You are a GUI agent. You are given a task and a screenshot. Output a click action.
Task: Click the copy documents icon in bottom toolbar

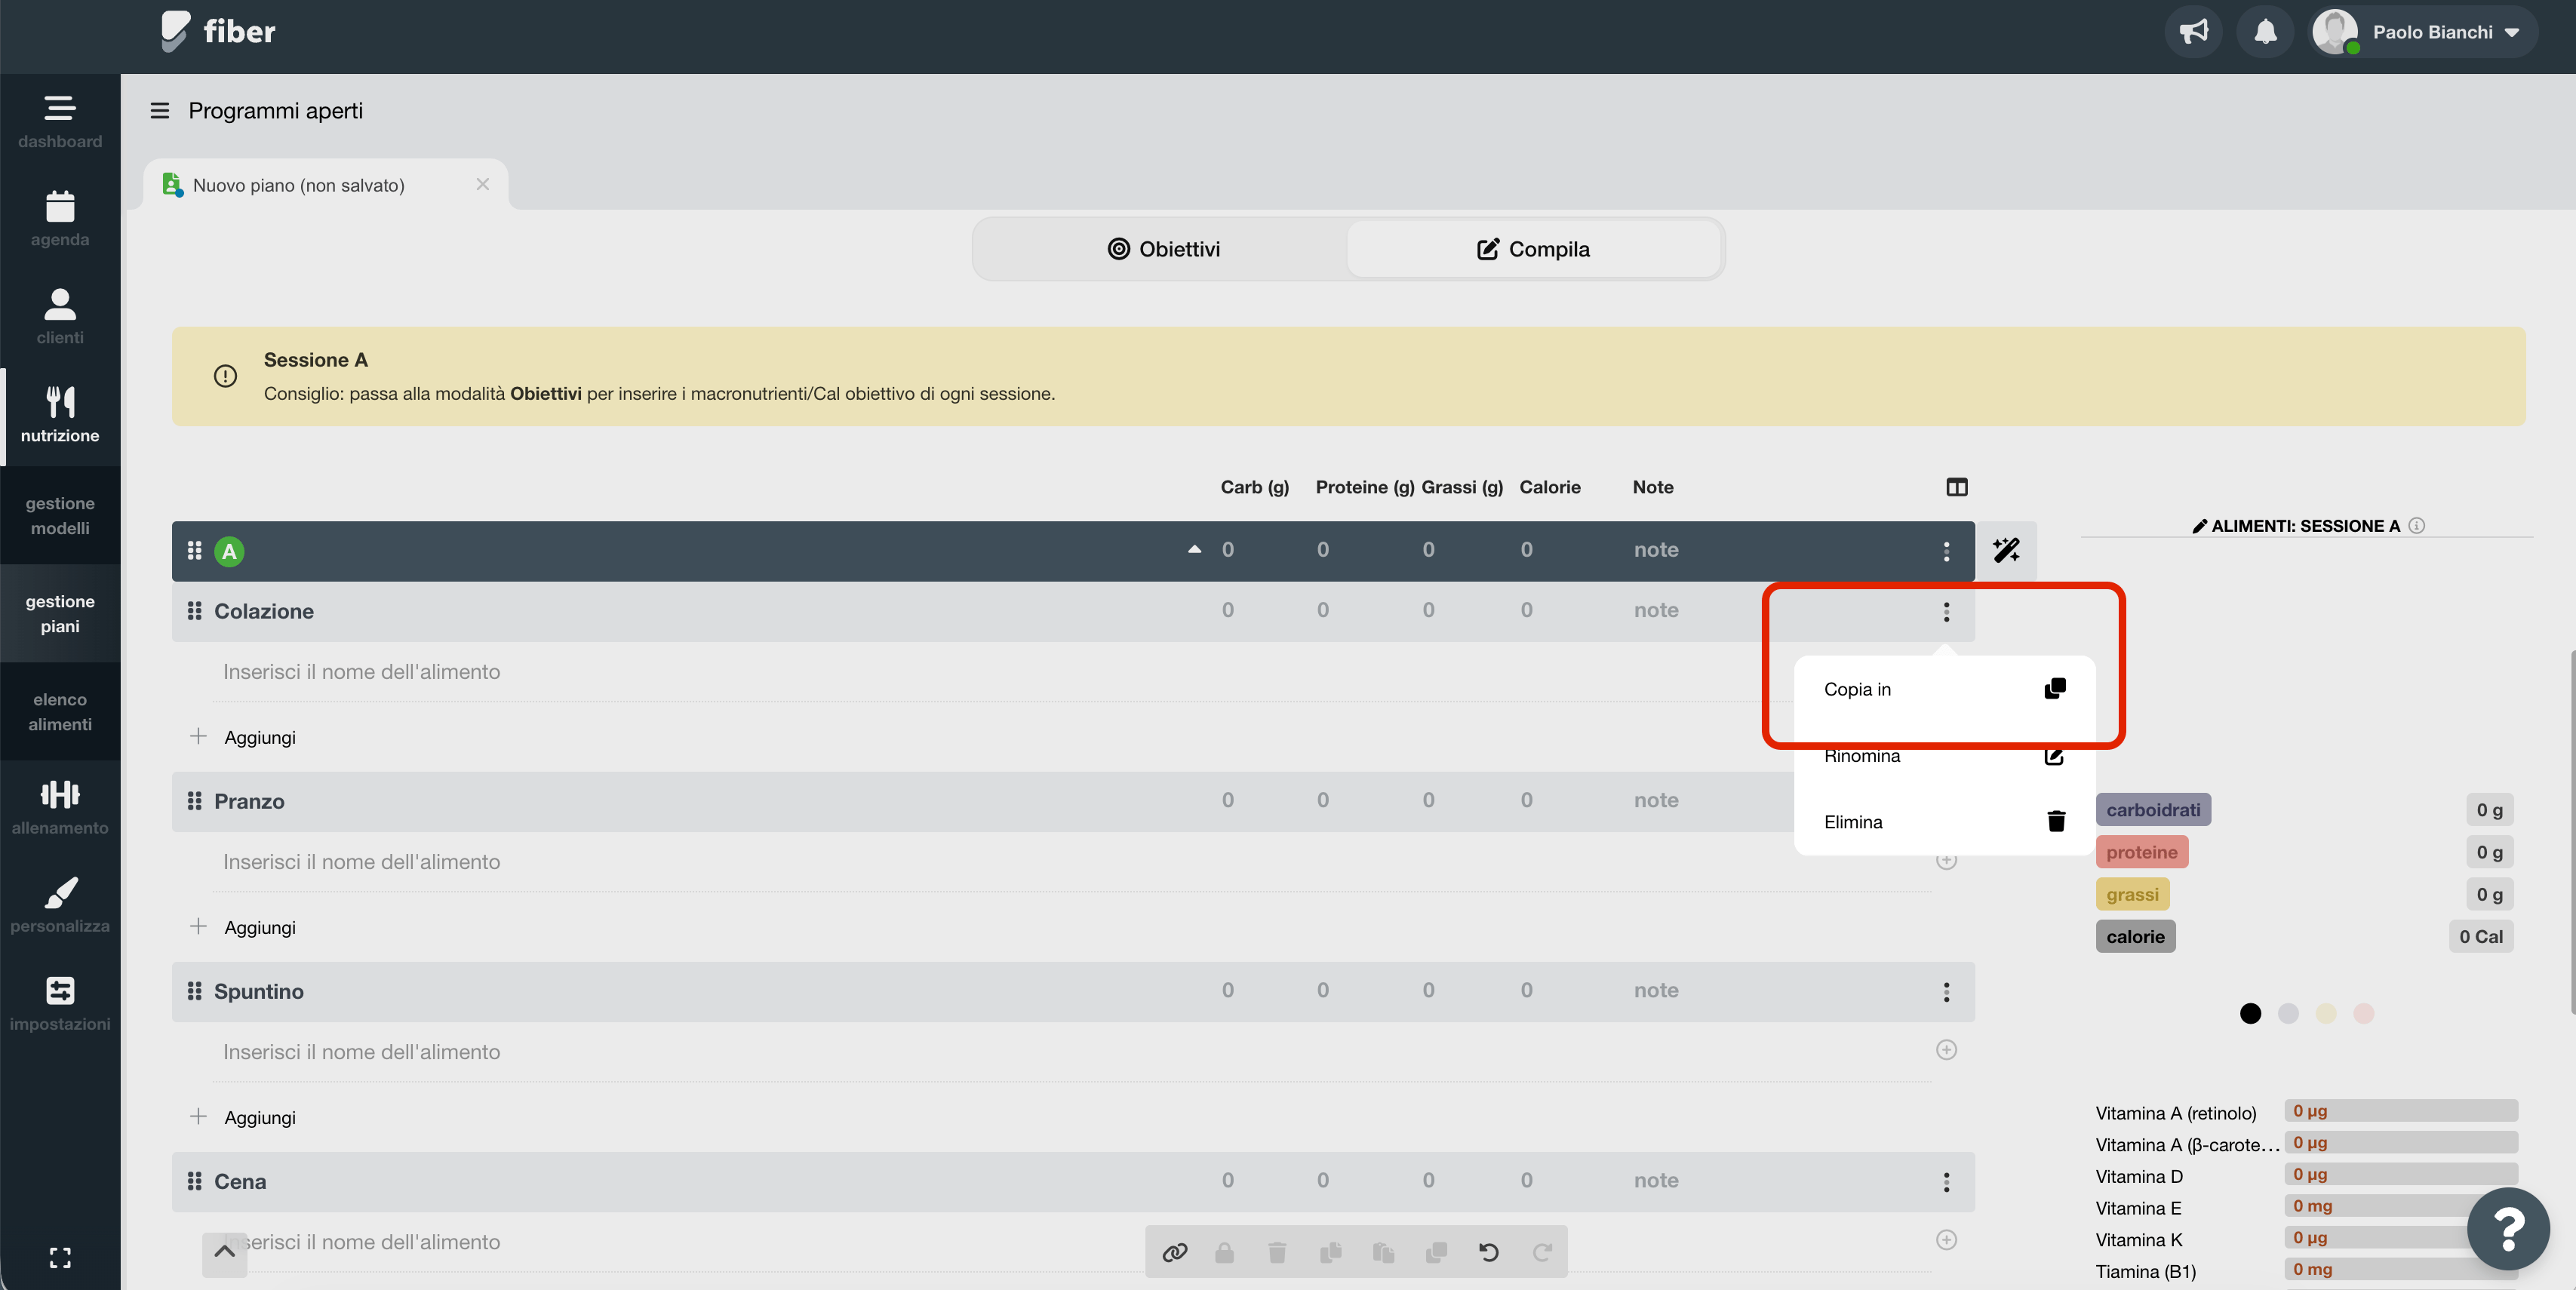[1330, 1252]
